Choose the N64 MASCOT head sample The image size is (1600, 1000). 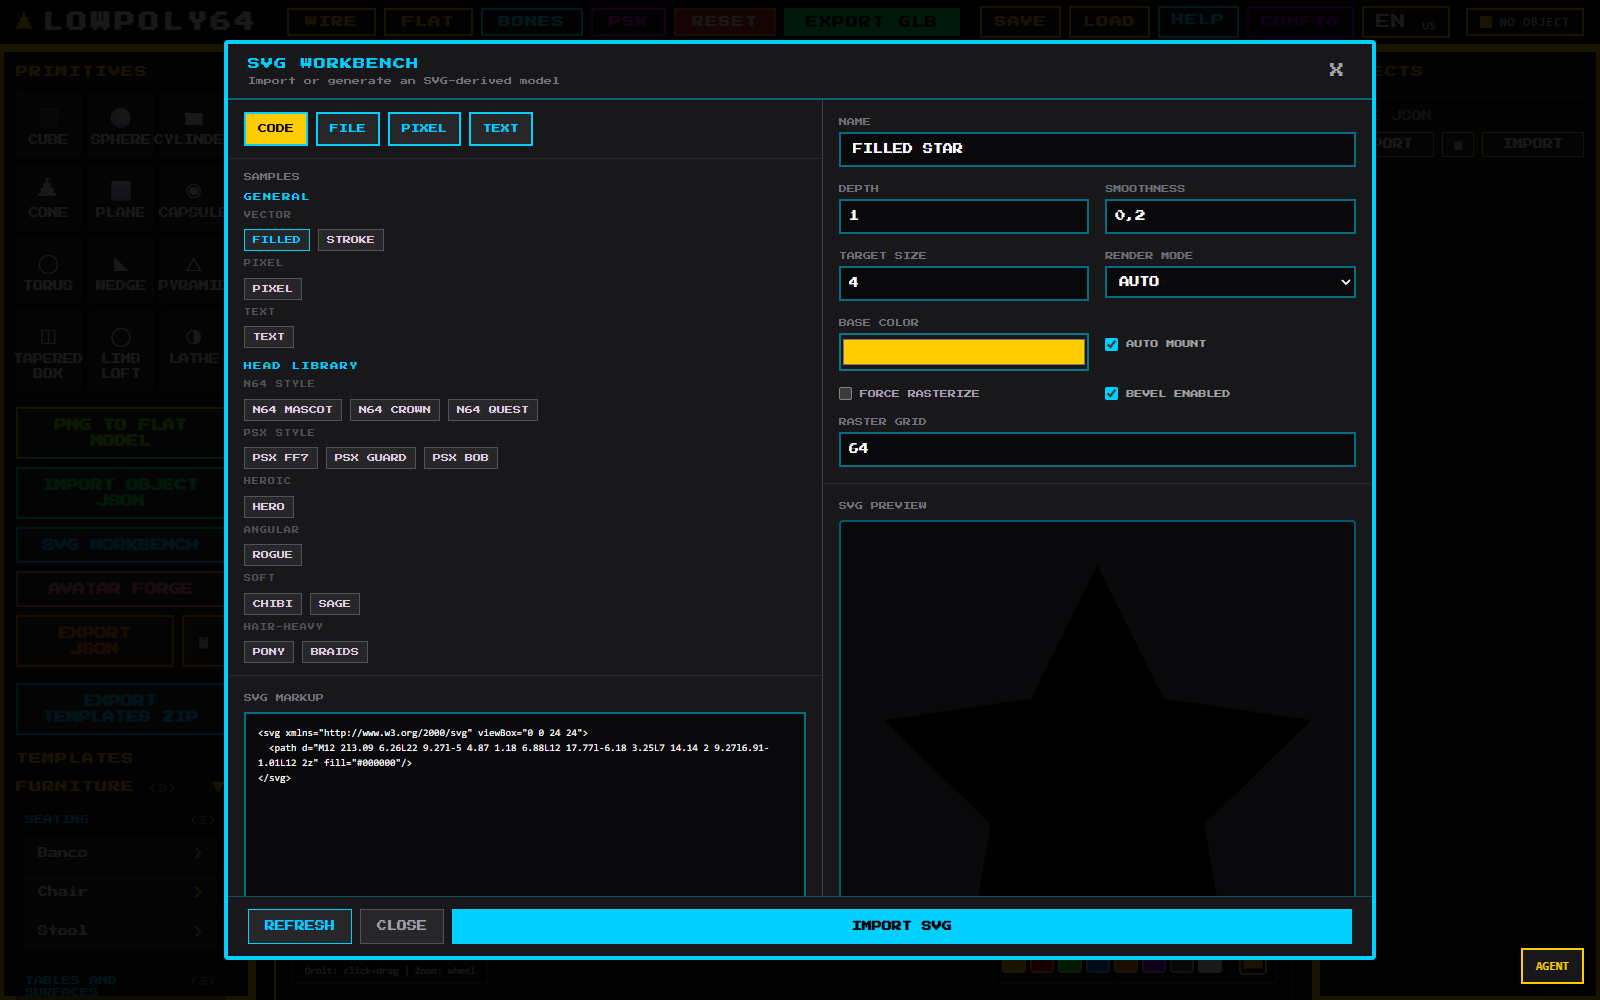(292, 410)
